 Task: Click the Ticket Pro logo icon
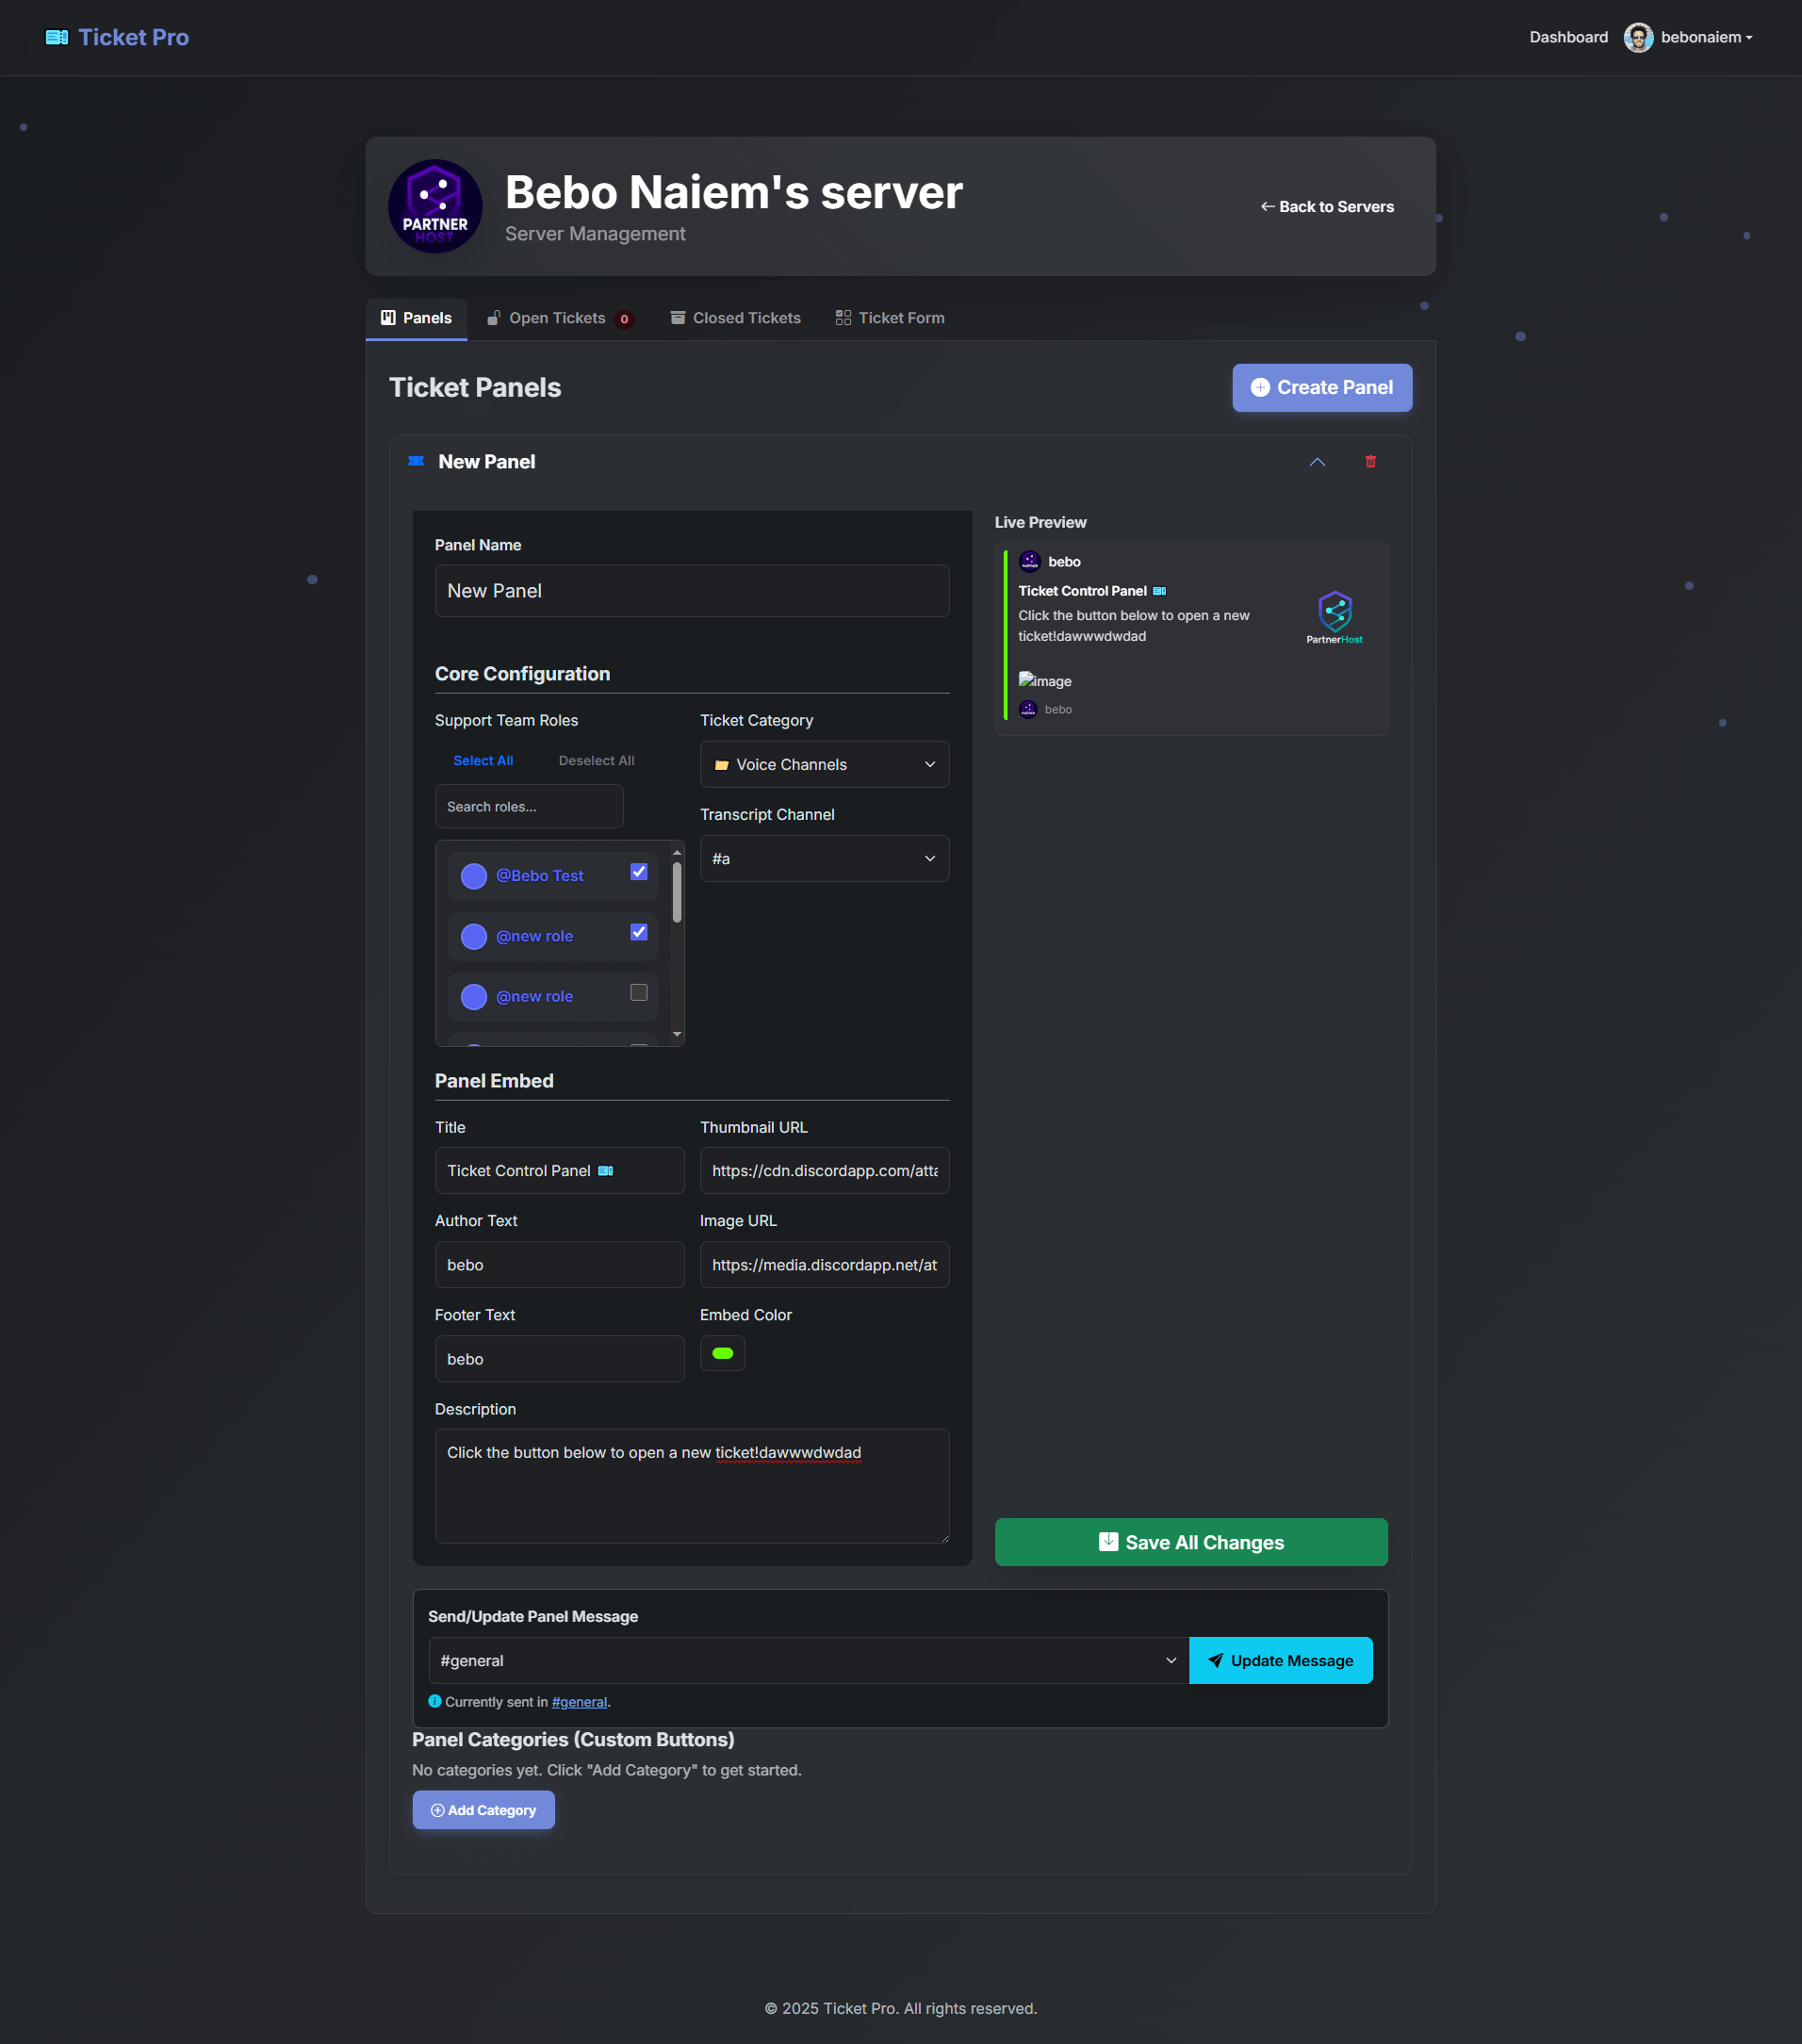click(57, 37)
